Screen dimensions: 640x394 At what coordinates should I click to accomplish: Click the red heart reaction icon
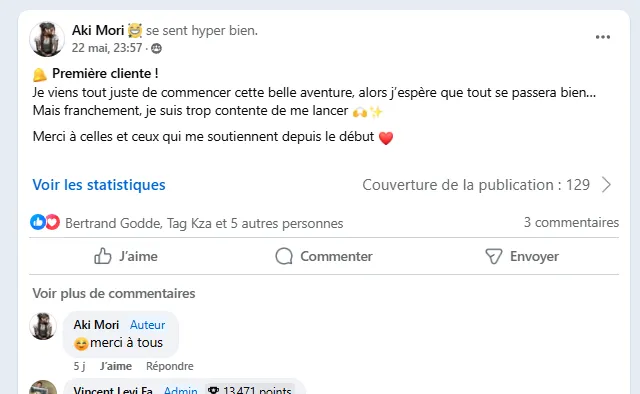pyautogui.click(x=53, y=223)
